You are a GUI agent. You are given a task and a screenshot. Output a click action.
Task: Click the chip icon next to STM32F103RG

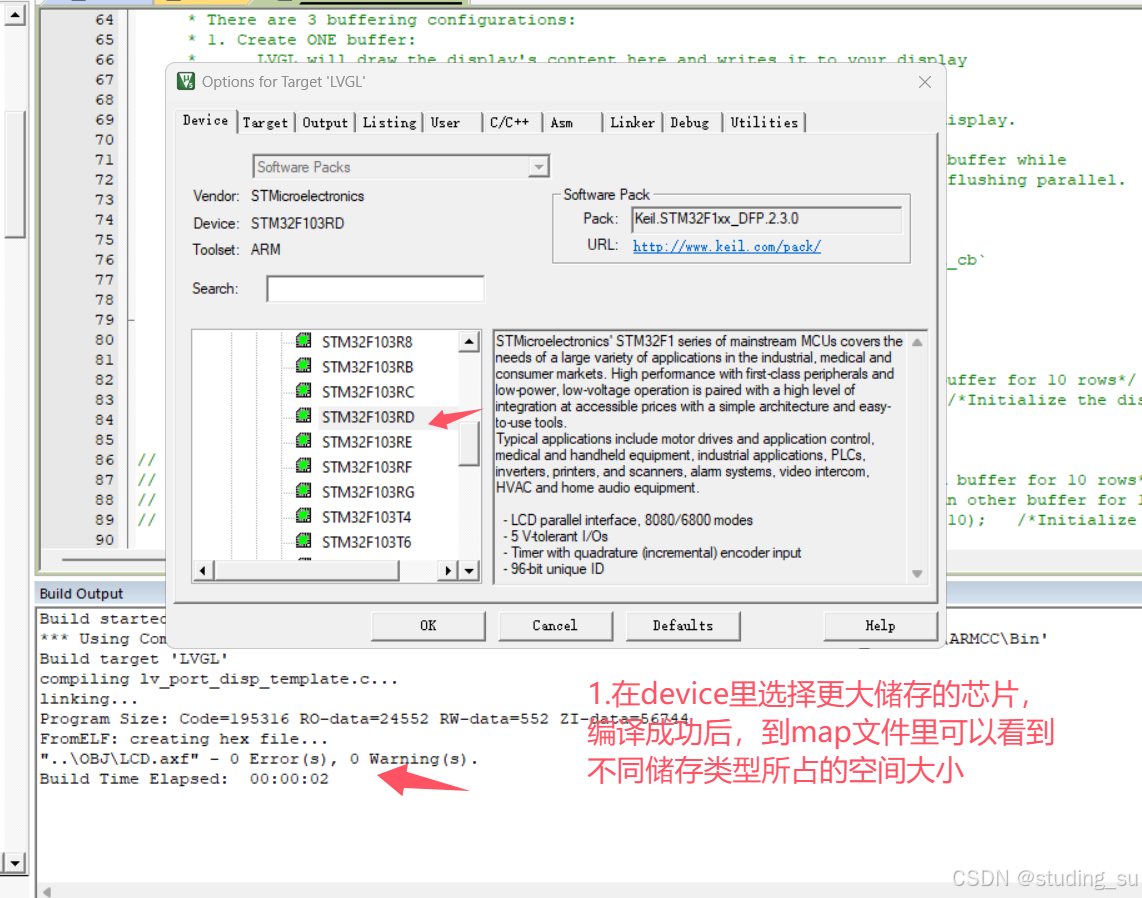pyautogui.click(x=304, y=492)
